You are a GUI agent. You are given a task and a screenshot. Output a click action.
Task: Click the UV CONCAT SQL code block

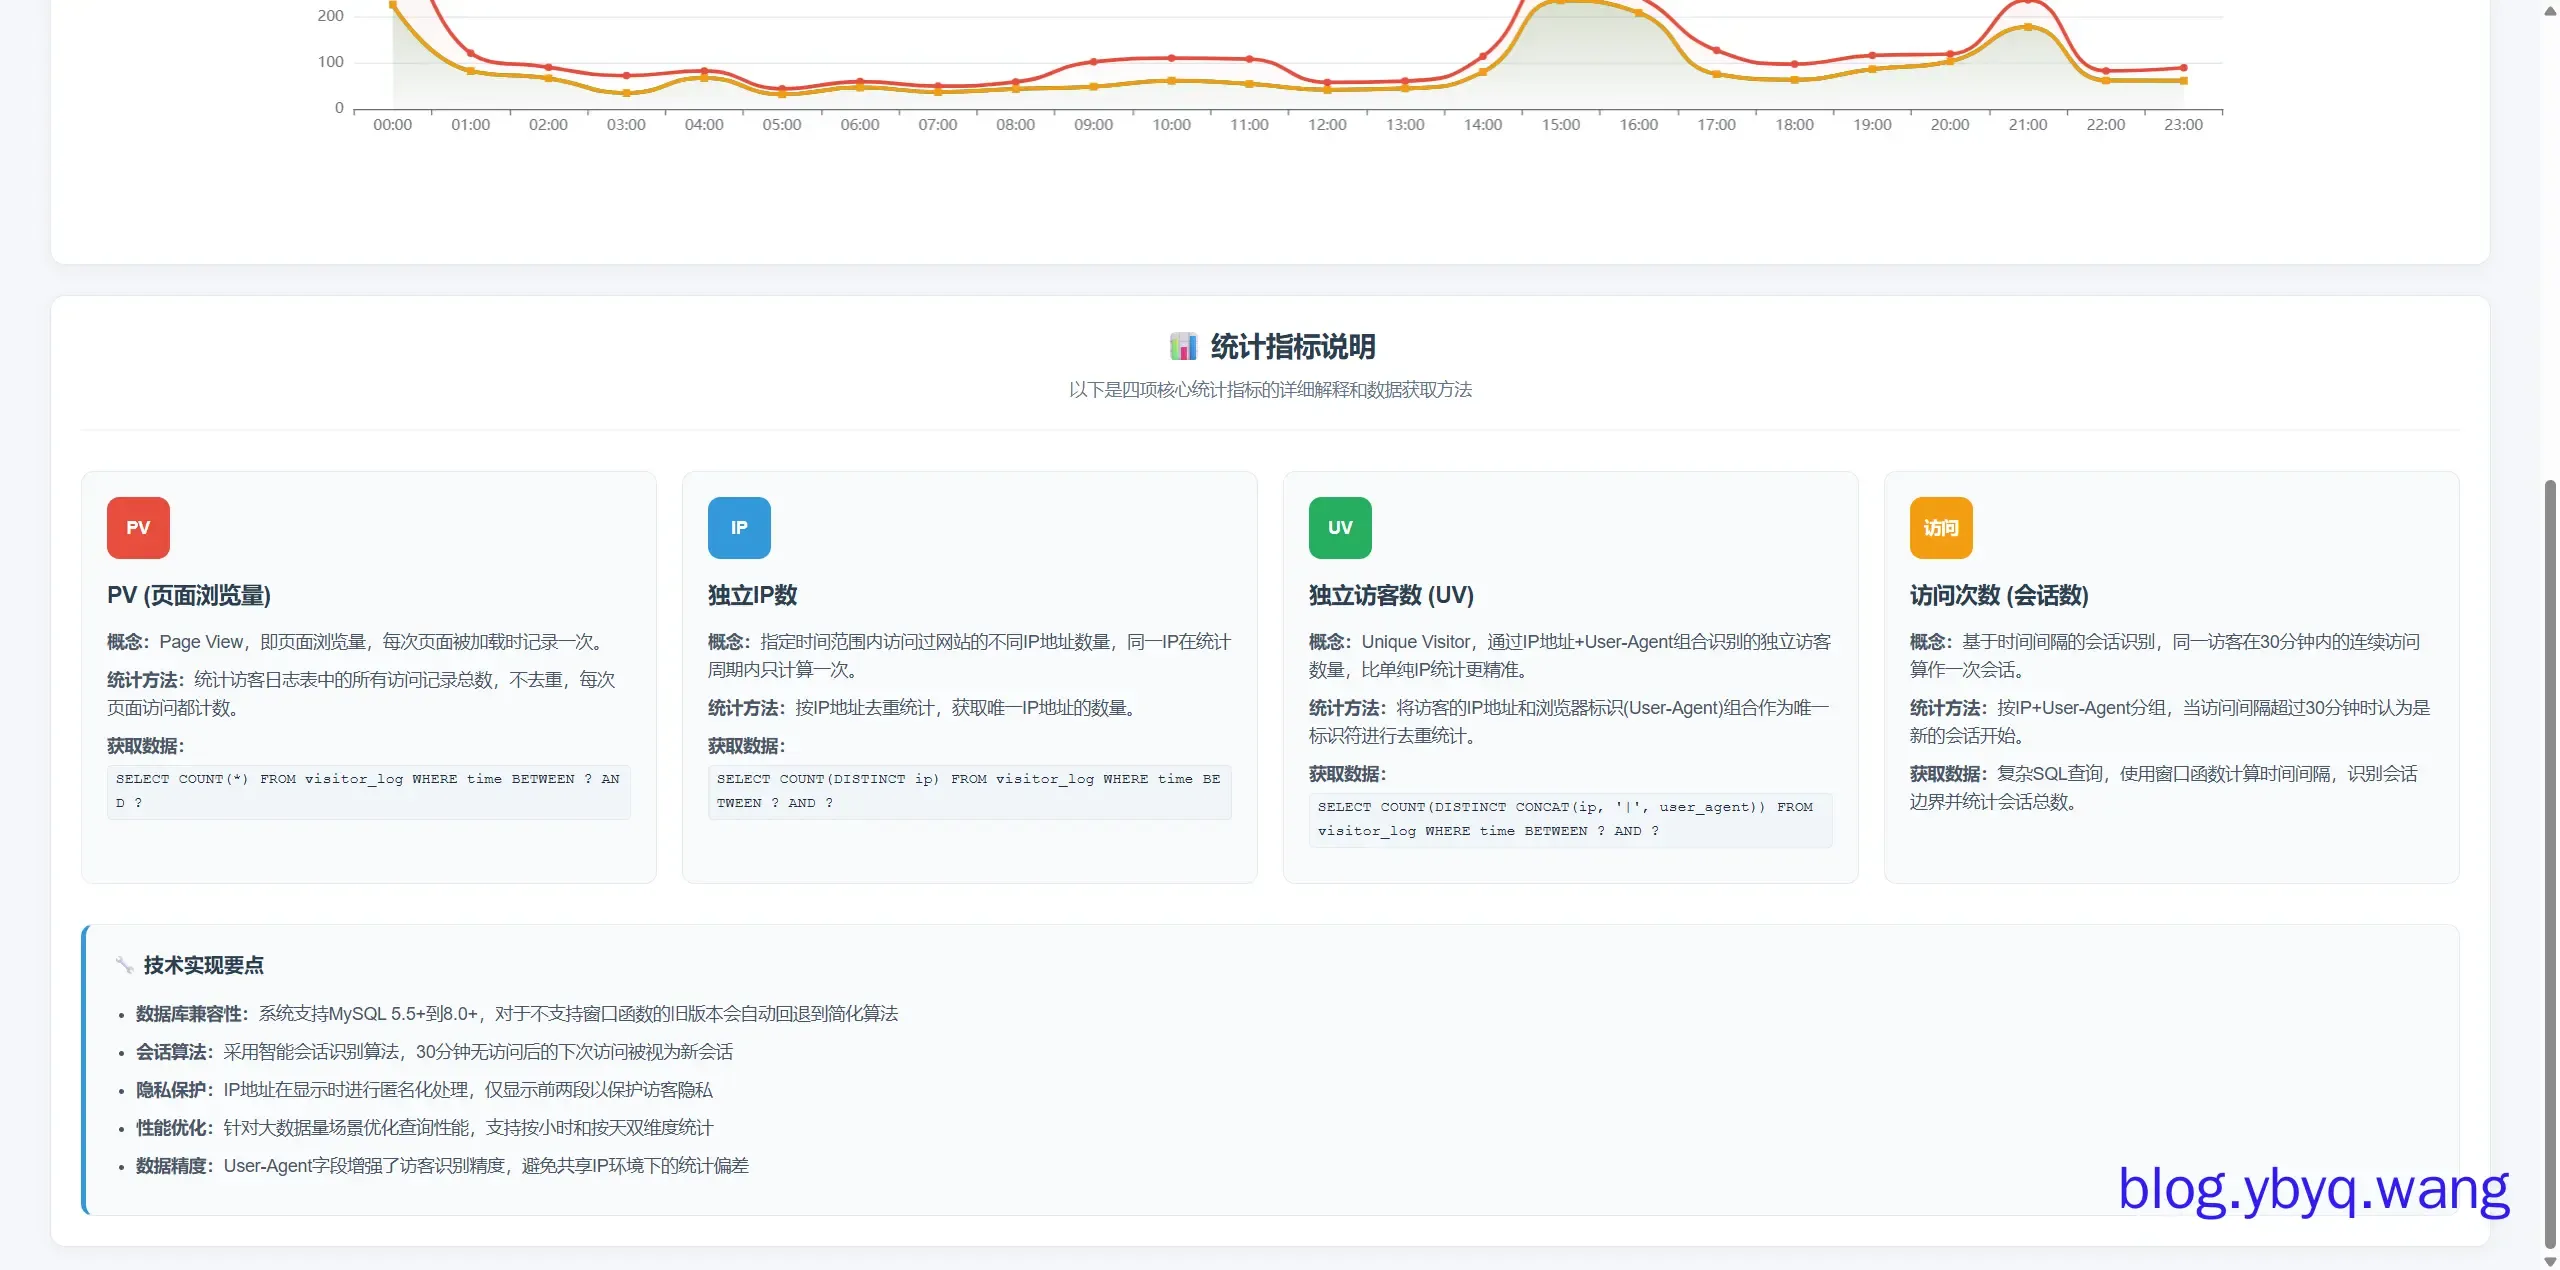pos(1570,819)
